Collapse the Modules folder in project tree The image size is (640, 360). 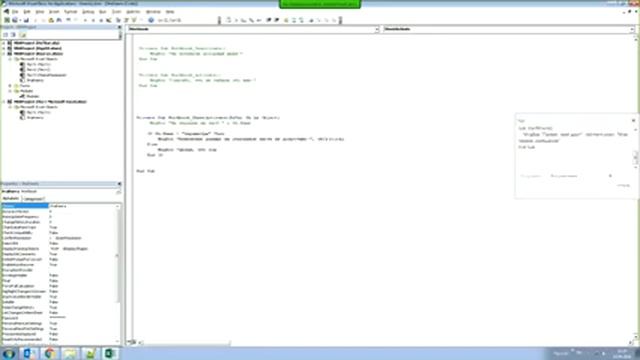(x=10, y=91)
